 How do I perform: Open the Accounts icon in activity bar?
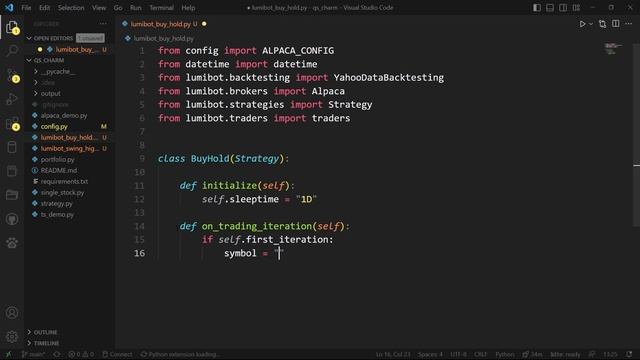pos(12,313)
